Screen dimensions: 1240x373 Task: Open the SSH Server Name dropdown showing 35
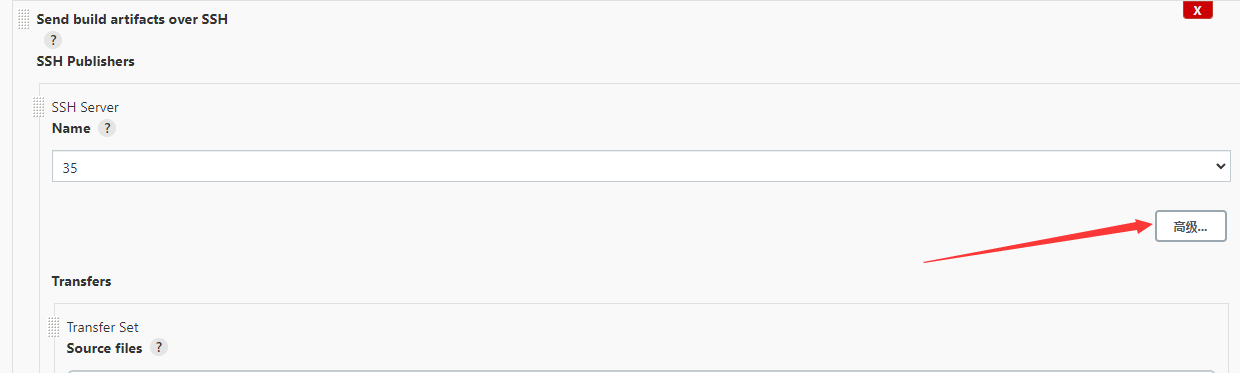click(x=641, y=166)
